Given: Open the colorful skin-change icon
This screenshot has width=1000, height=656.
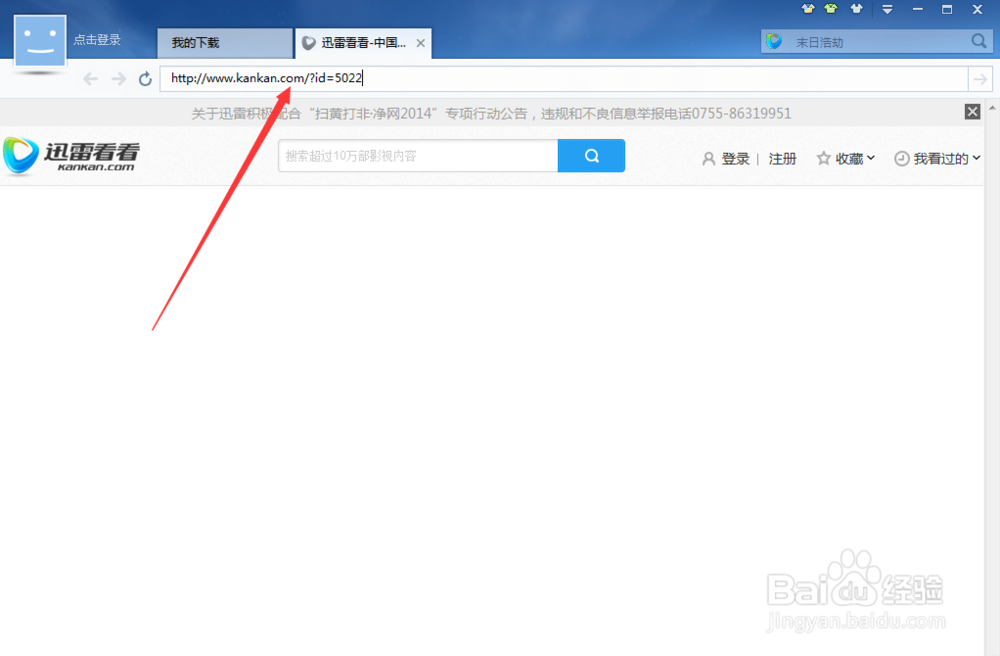Looking at the screenshot, I should (808, 9).
